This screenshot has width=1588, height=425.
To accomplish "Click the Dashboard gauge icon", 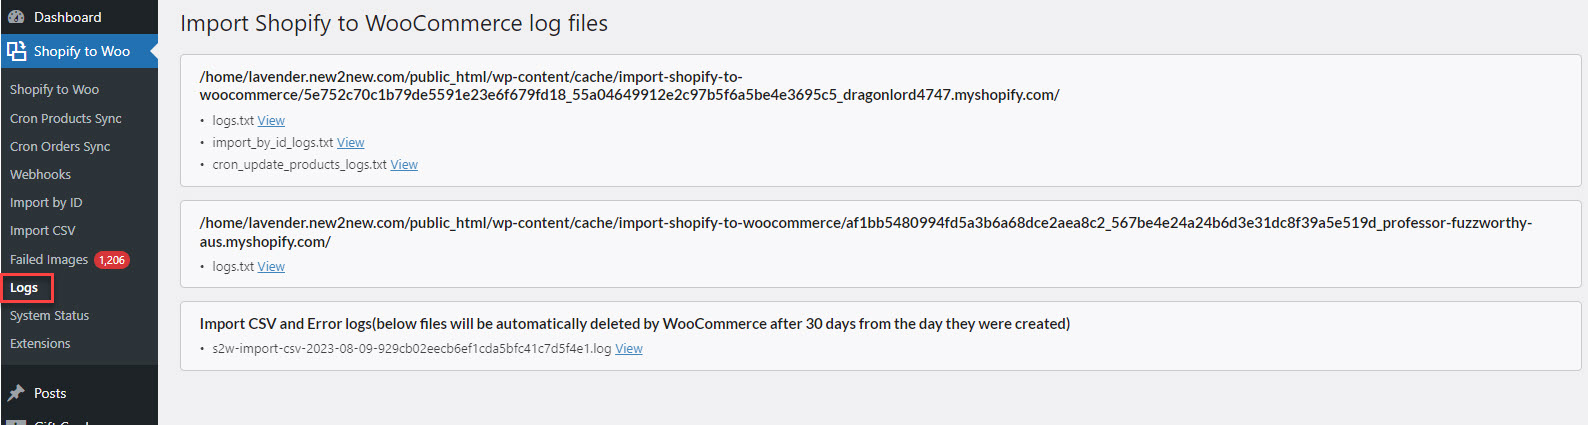I will (16, 17).
